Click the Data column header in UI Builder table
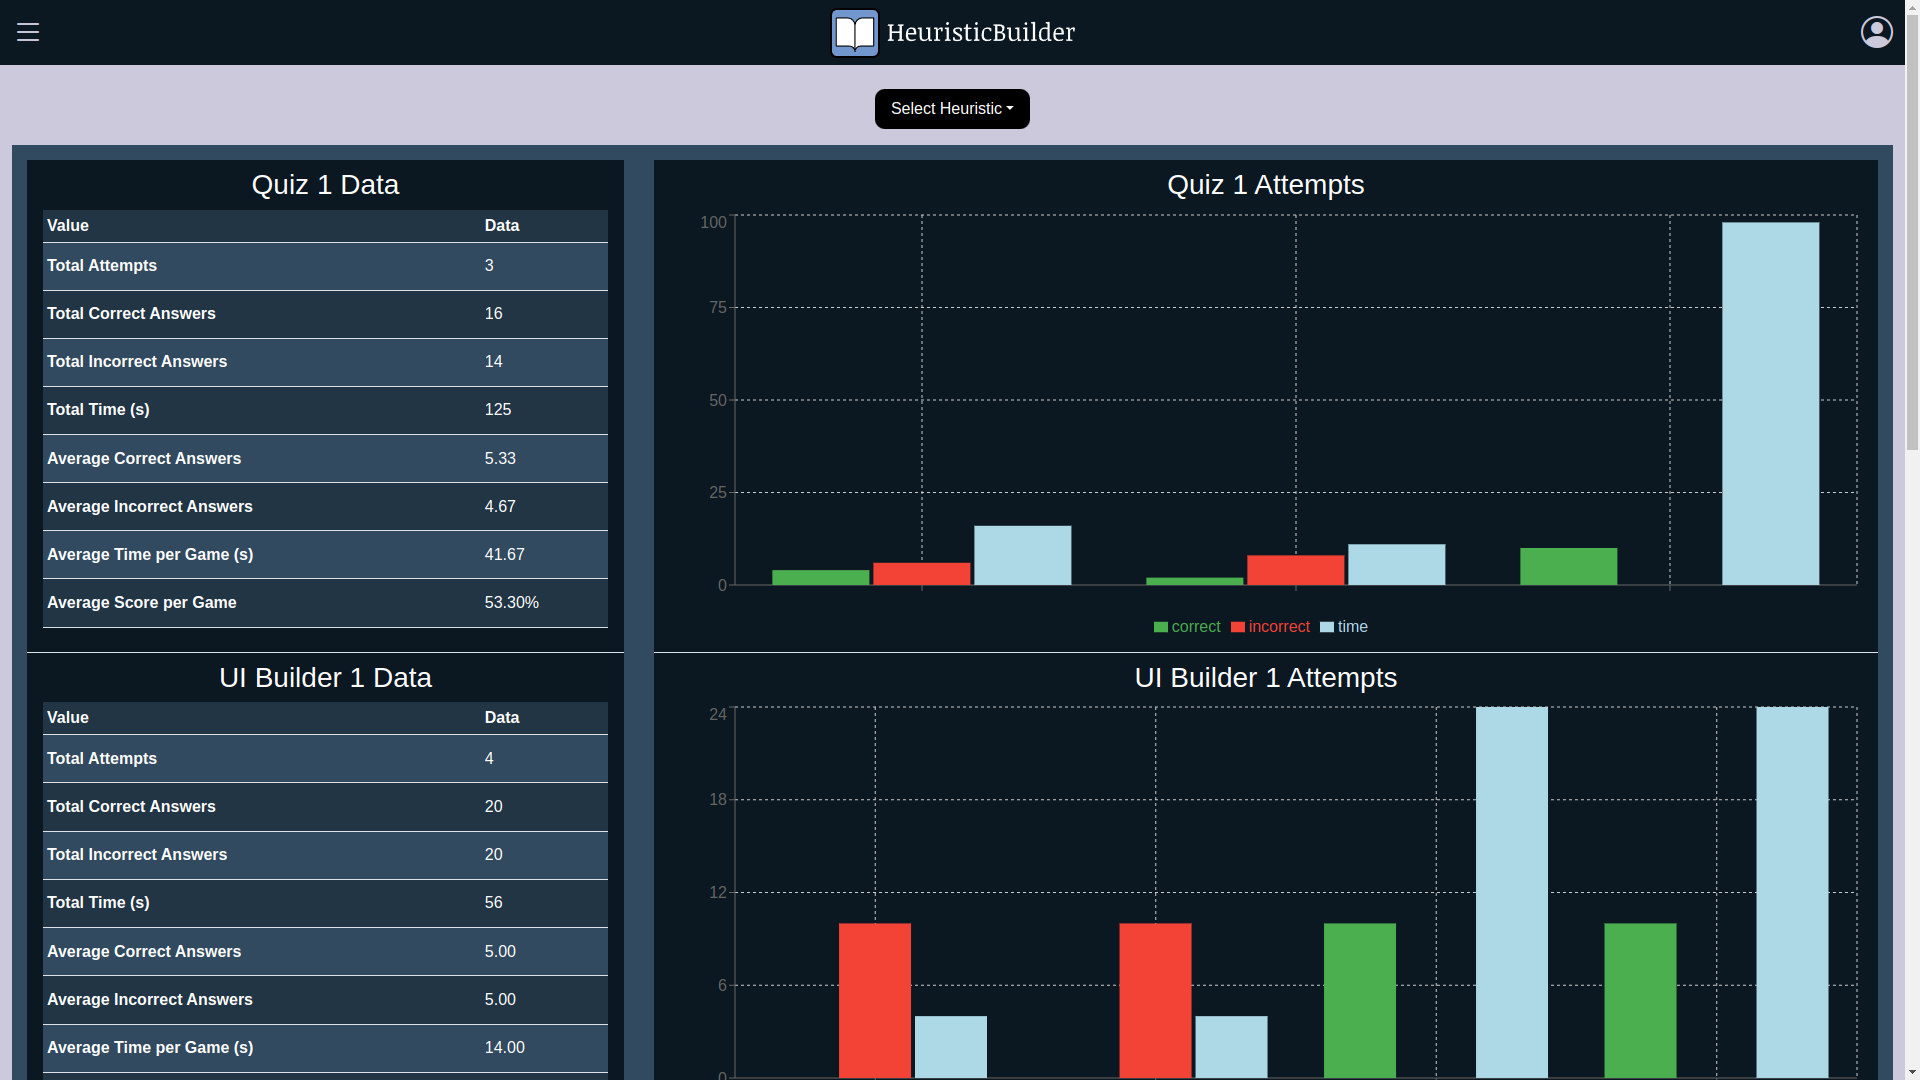The height and width of the screenshot is (1080, 1920). 502,718
